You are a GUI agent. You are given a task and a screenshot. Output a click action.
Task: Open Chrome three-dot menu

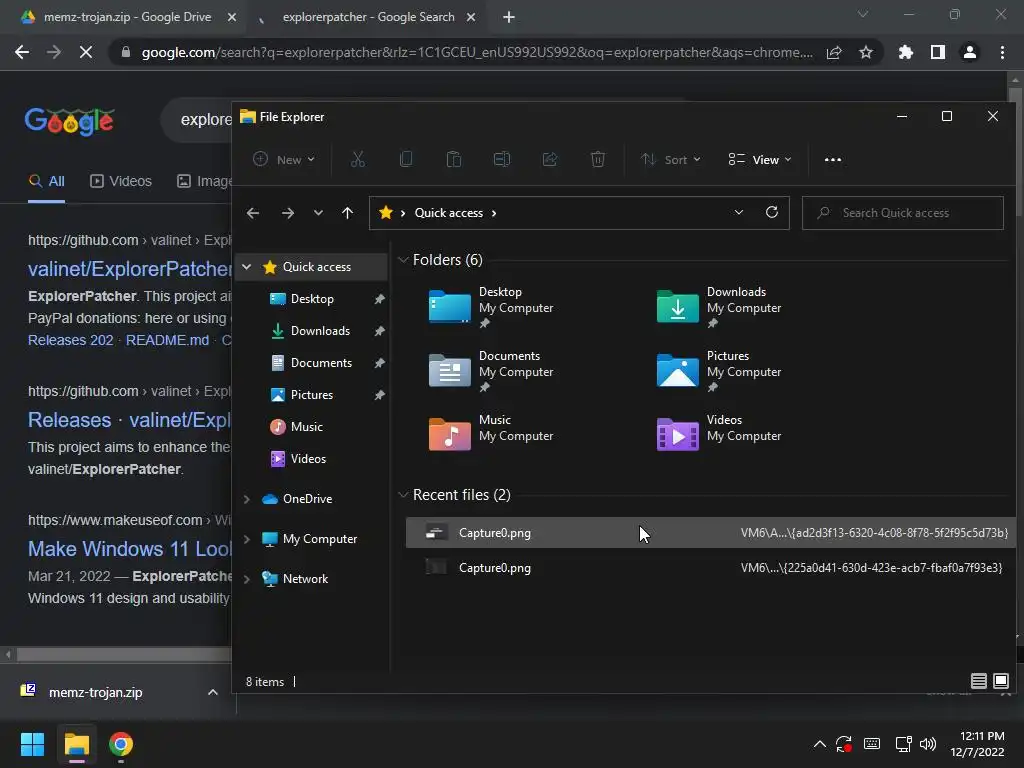click(x=1002, y=52)
